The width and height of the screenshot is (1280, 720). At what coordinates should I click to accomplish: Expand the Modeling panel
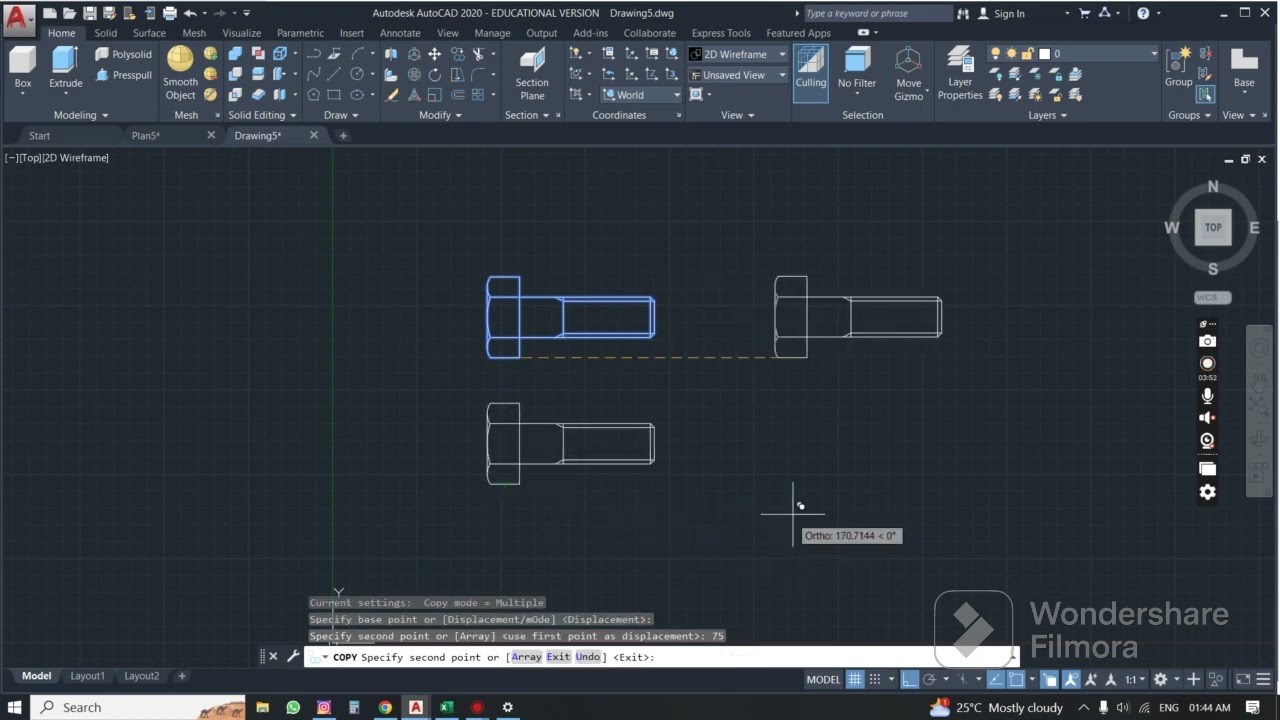pos(81,115)
